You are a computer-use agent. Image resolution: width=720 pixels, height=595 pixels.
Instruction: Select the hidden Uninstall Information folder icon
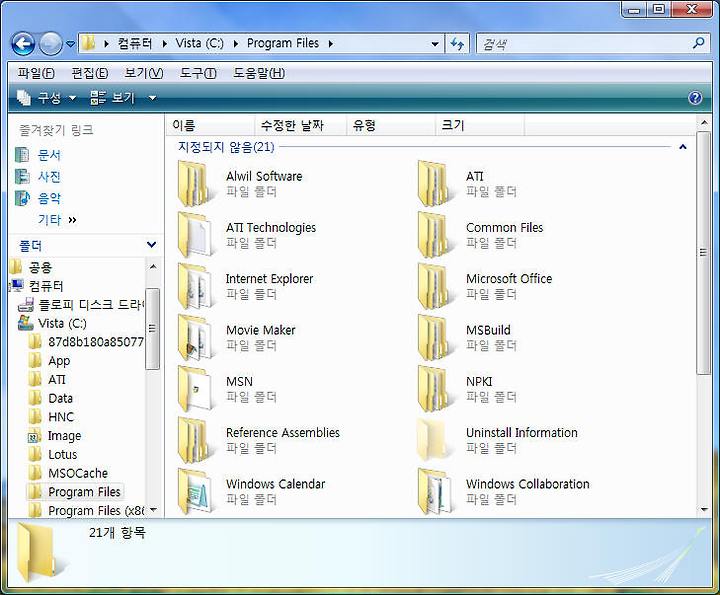coord(435,440)
